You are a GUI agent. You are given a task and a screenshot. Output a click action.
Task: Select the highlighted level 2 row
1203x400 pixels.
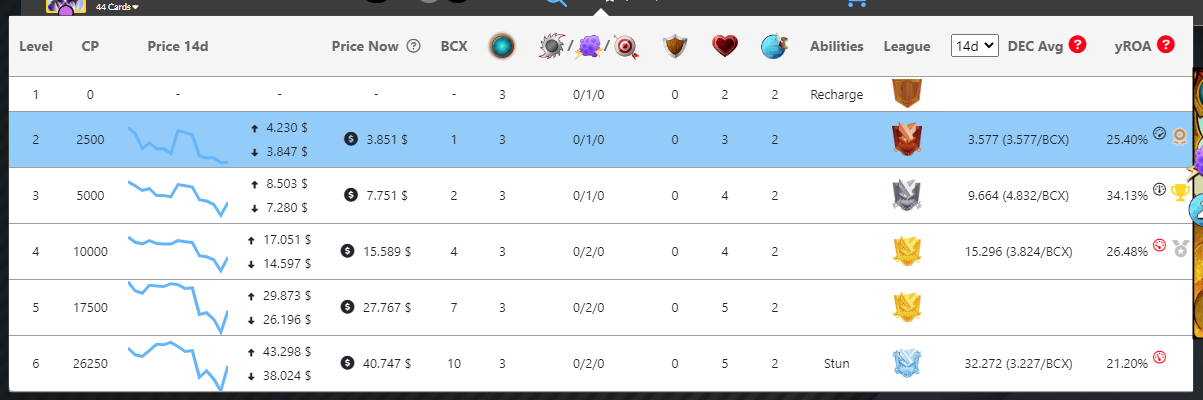[x=601, y=139]
